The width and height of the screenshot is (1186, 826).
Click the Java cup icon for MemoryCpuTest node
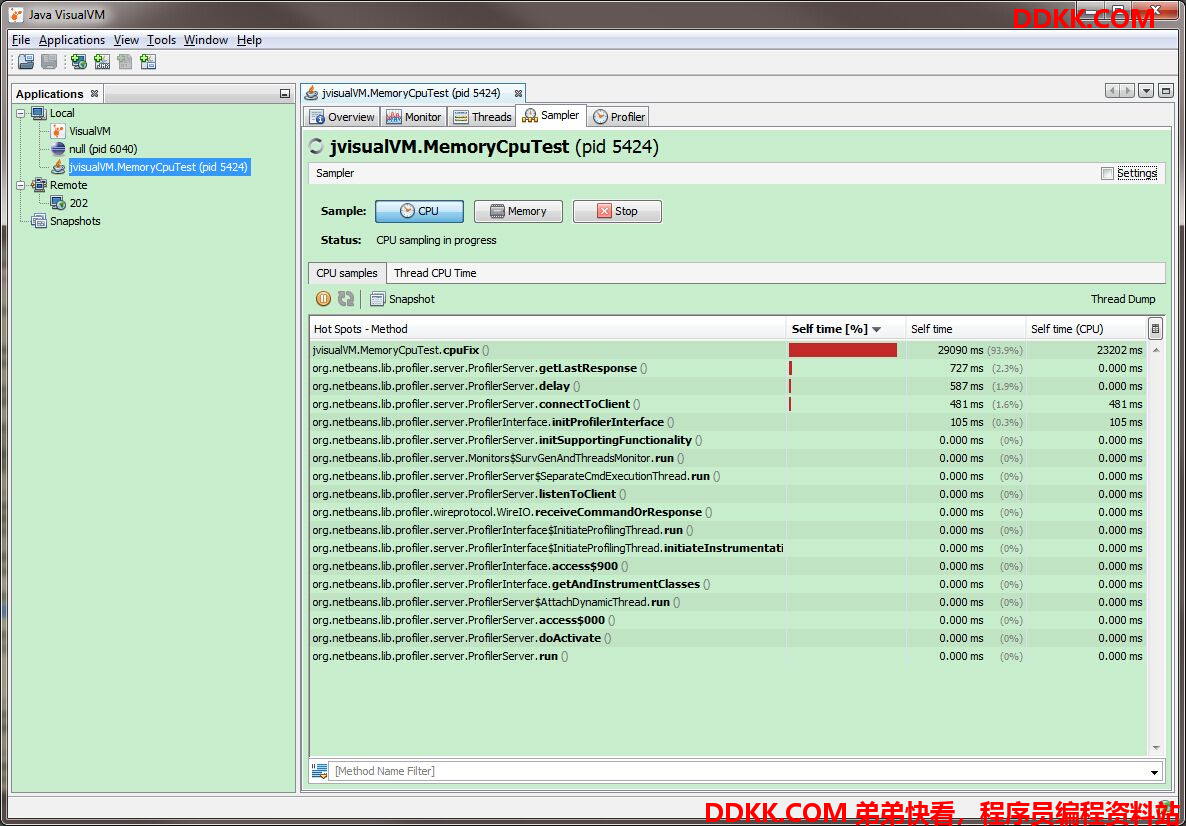pyautogui.click(x=58, y=167)
